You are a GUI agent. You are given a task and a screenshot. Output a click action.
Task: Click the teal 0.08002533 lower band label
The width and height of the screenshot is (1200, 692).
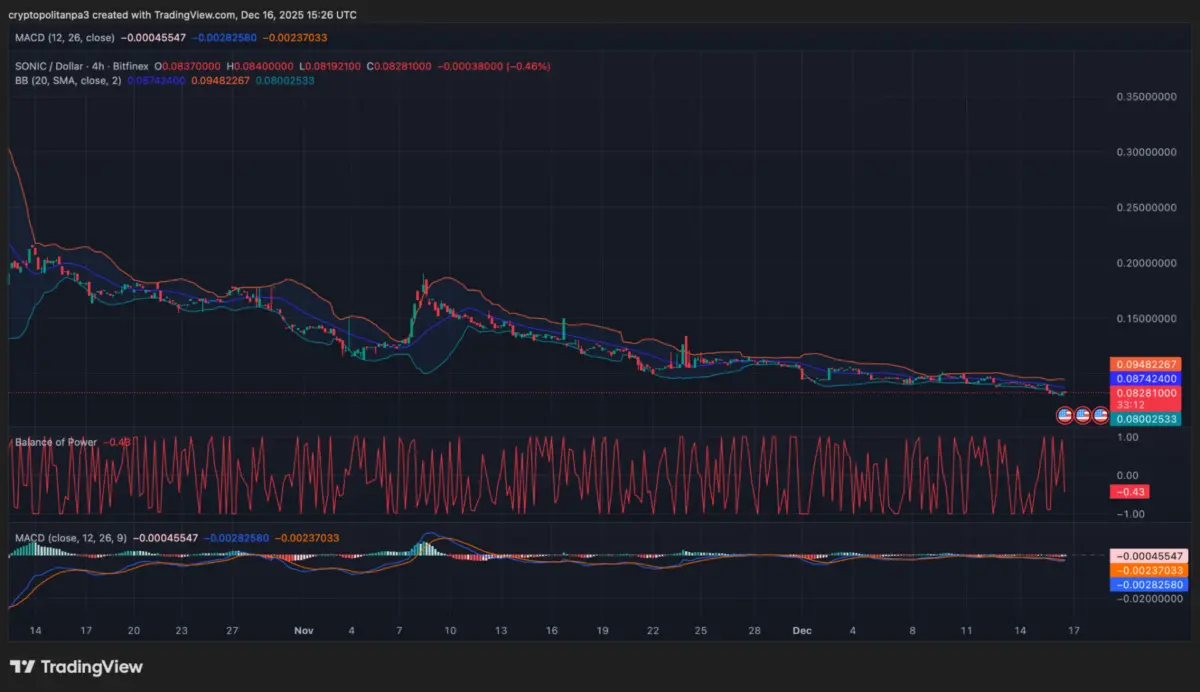tap(1148, 418)
